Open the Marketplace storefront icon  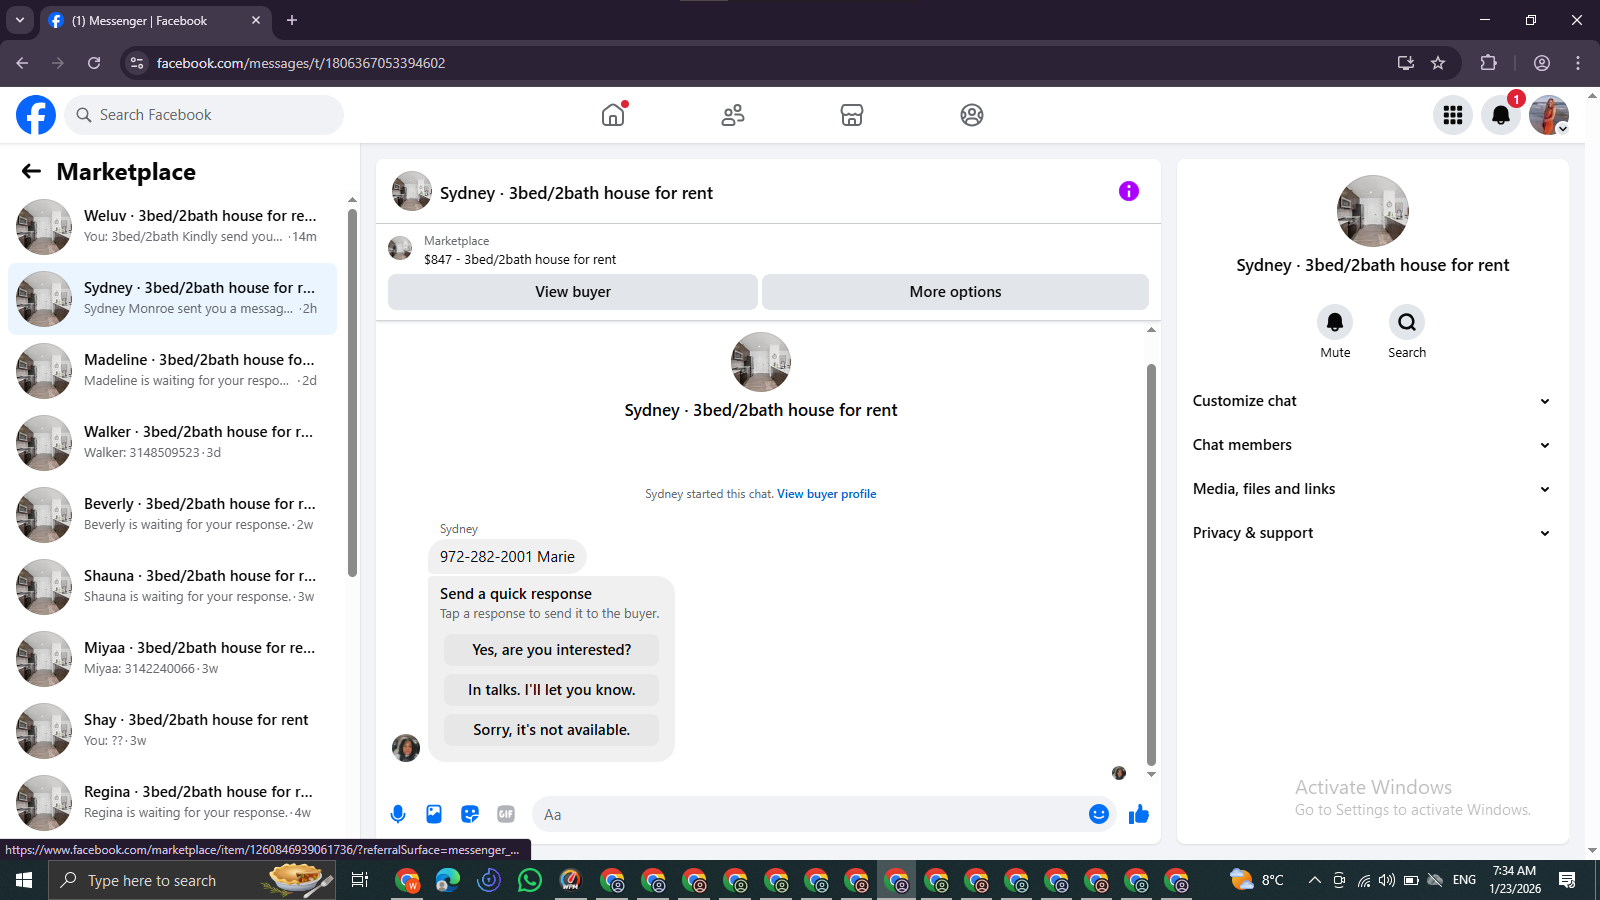[852, 115]
